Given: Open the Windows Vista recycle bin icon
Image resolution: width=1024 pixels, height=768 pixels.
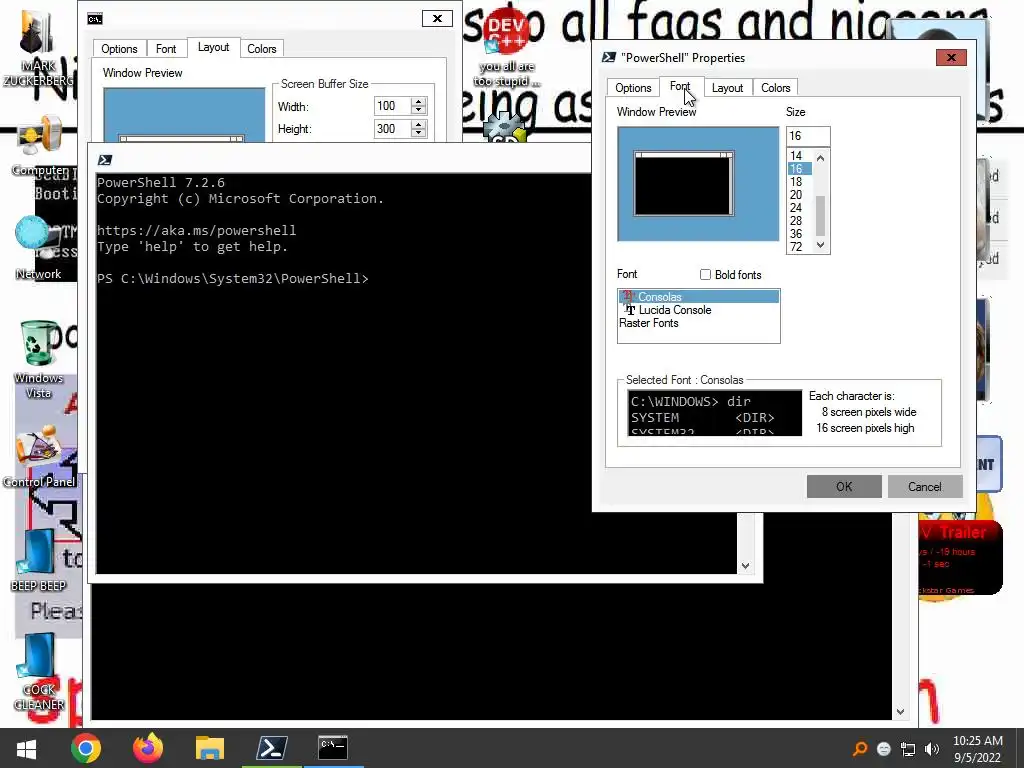Looking at the screenshot, I should coord(39,359).
